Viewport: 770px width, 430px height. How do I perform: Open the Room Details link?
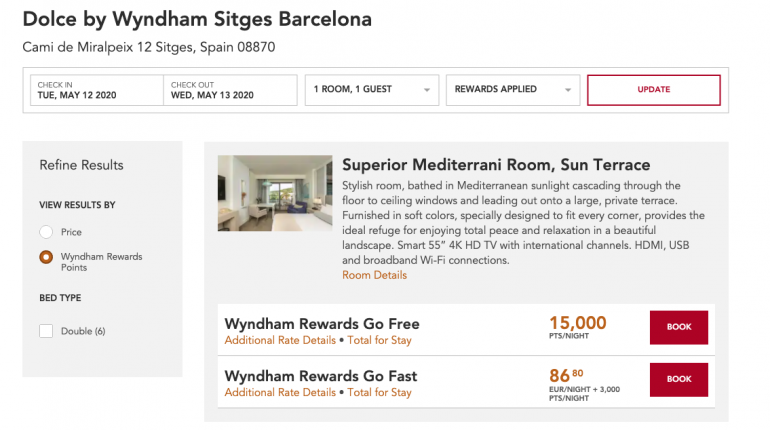point(374,275)
